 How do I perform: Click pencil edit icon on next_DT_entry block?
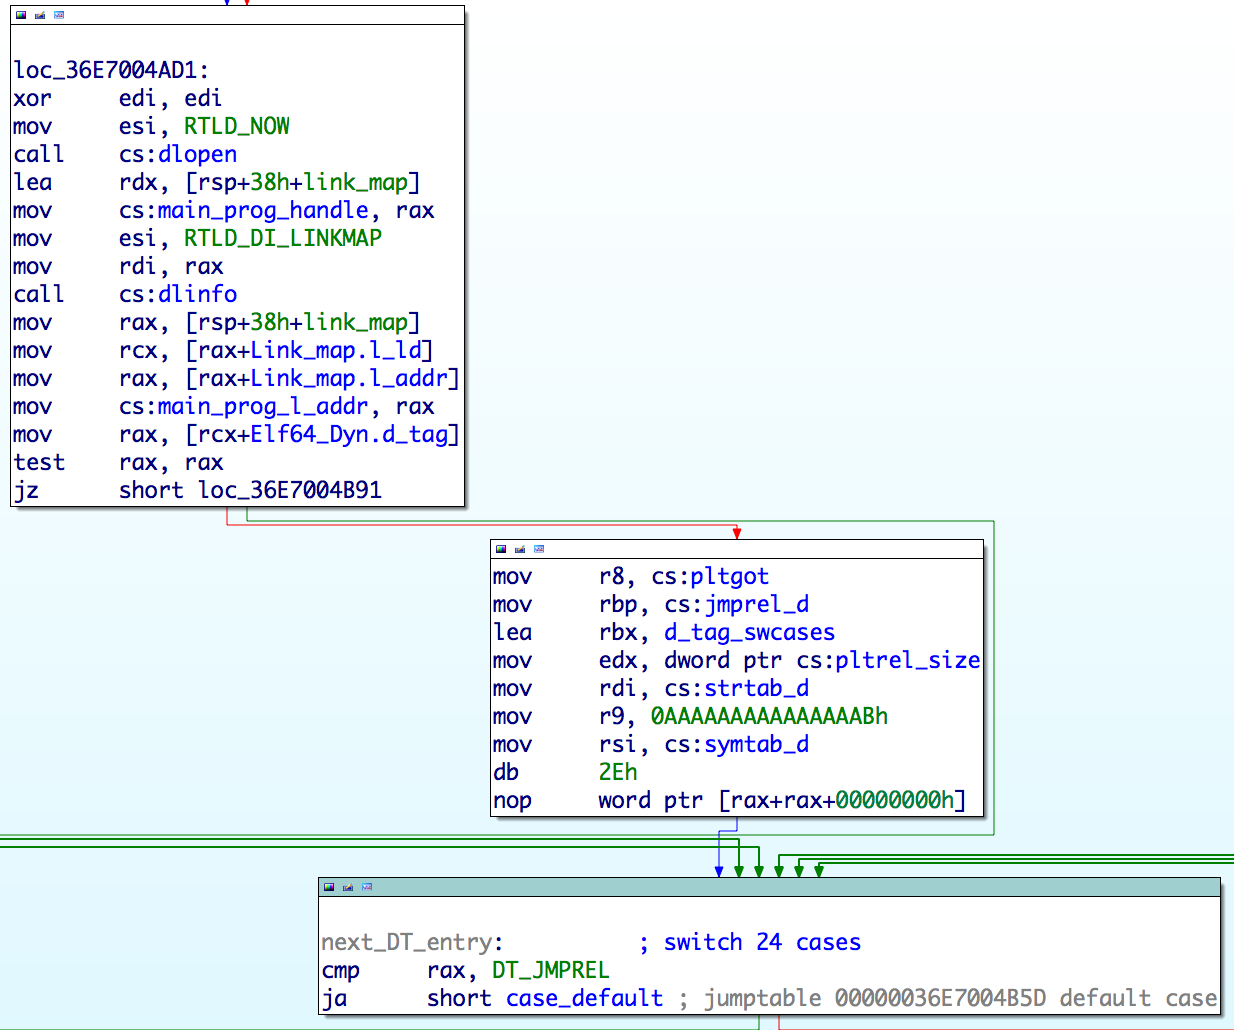pyautogui.click(x=348, y=887)
